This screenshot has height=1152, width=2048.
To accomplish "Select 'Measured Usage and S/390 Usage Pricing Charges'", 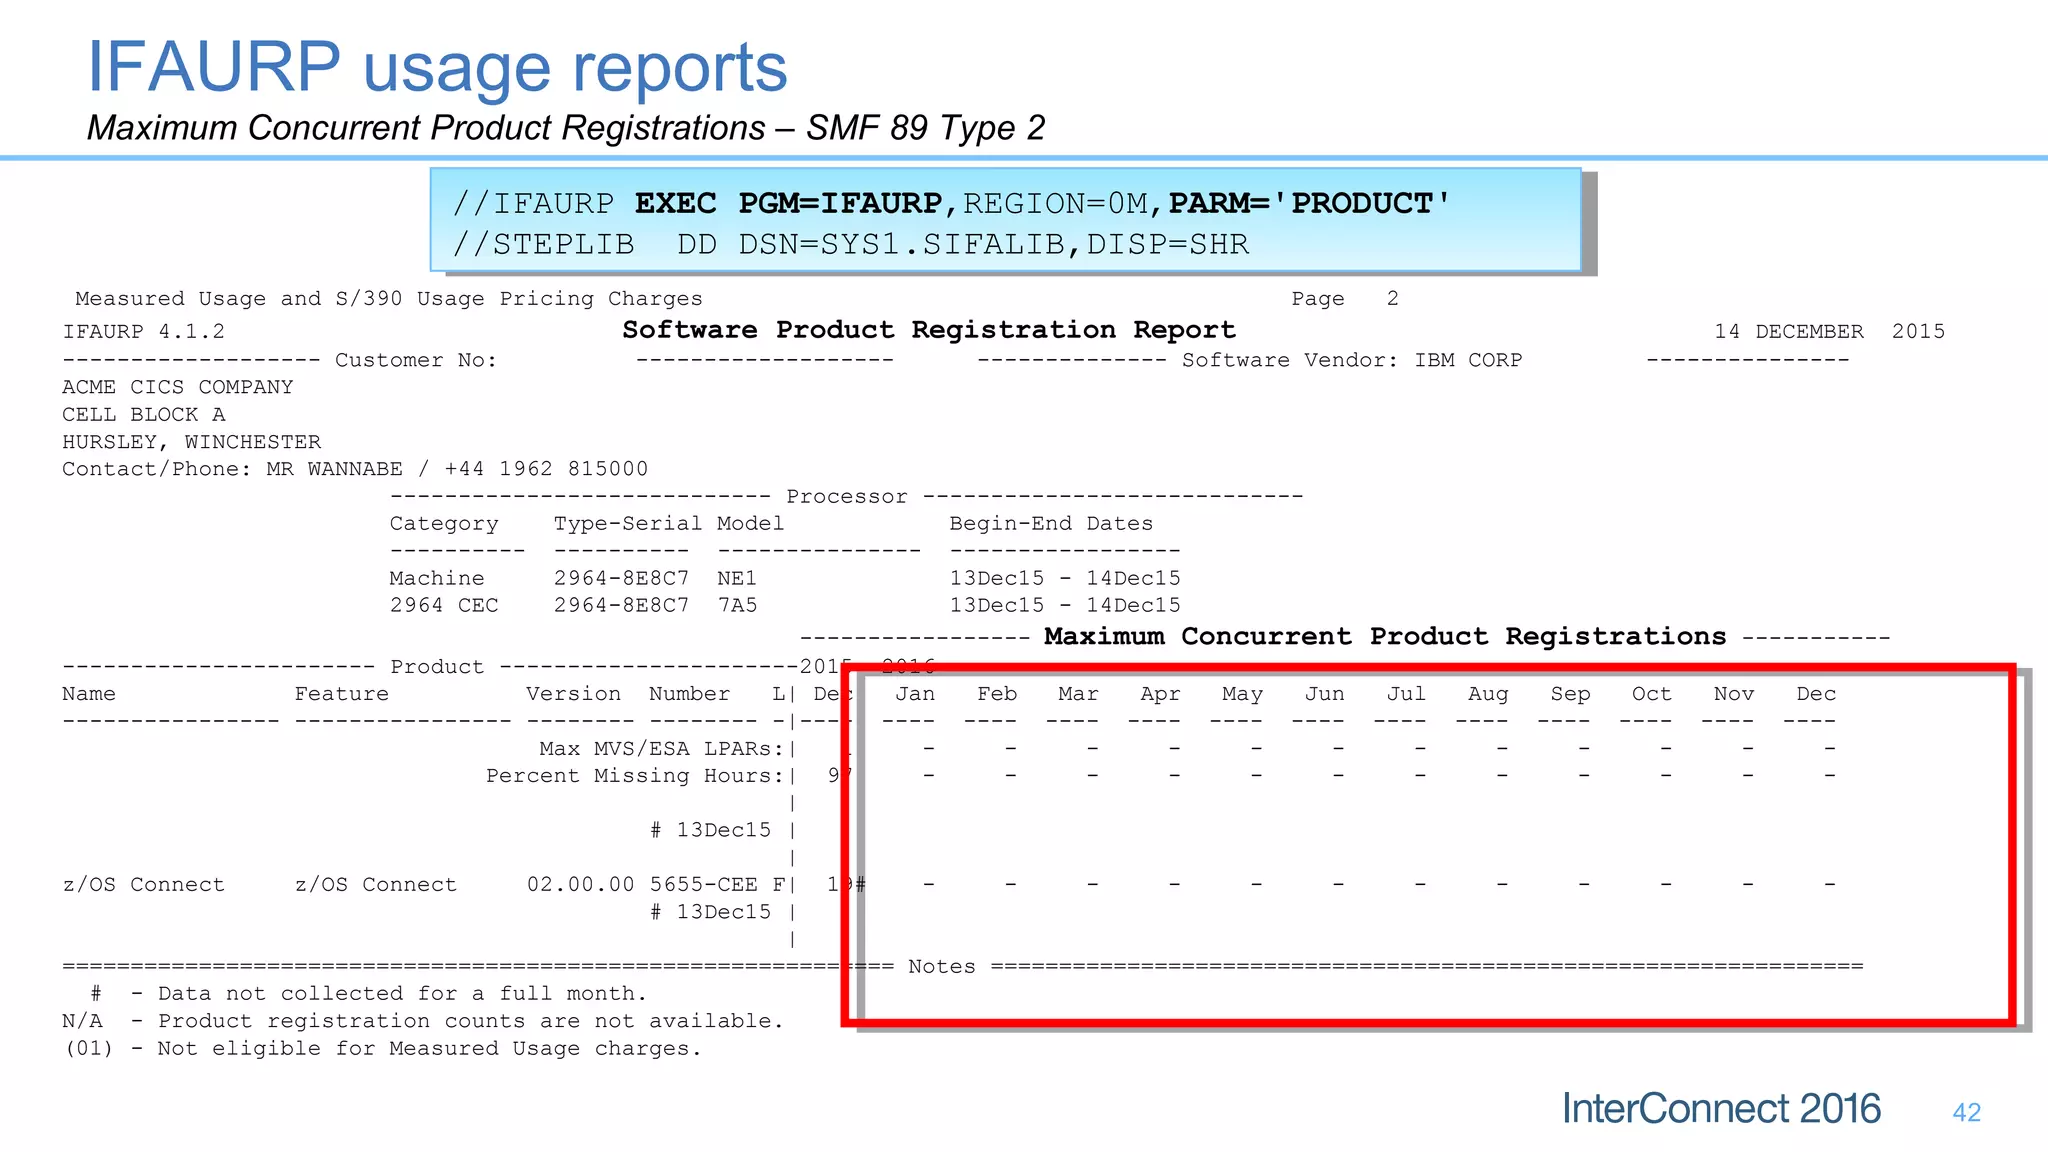I will point(389,298).
